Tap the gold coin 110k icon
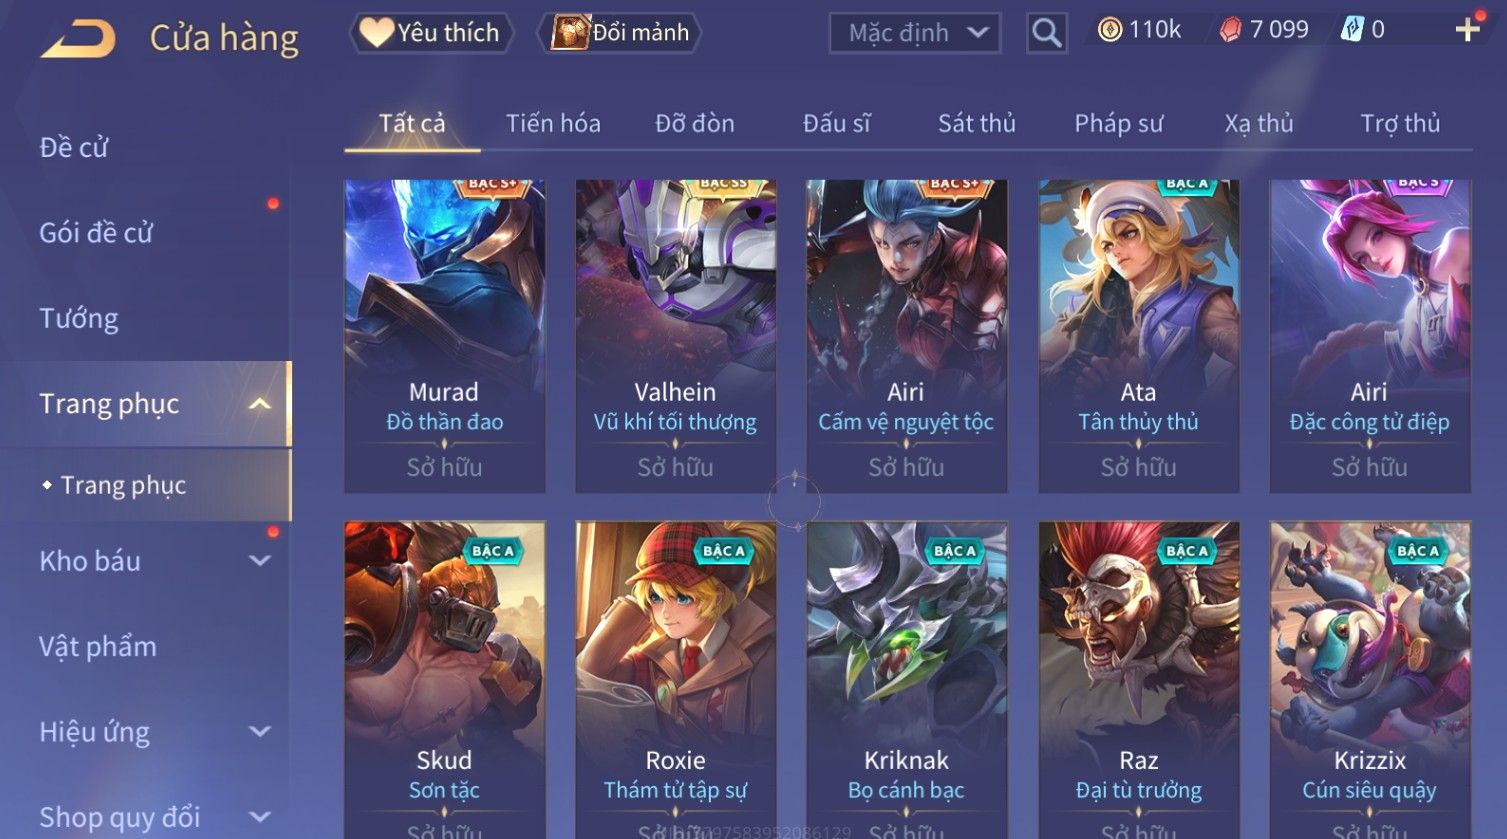The width and height of the screenshot is (1507, 839). click(1110, 30)
